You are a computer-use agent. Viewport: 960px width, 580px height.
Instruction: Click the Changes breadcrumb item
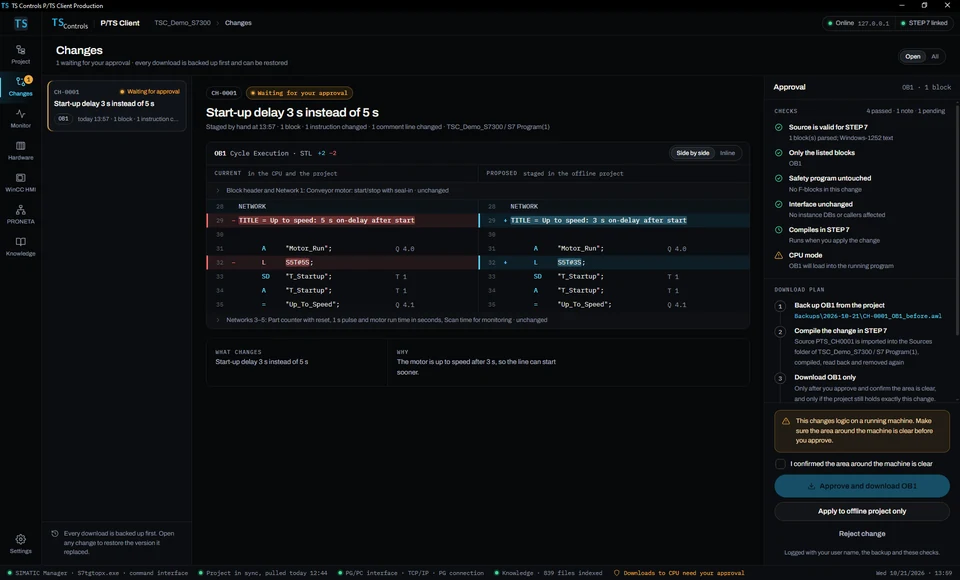tap(238, 23)
